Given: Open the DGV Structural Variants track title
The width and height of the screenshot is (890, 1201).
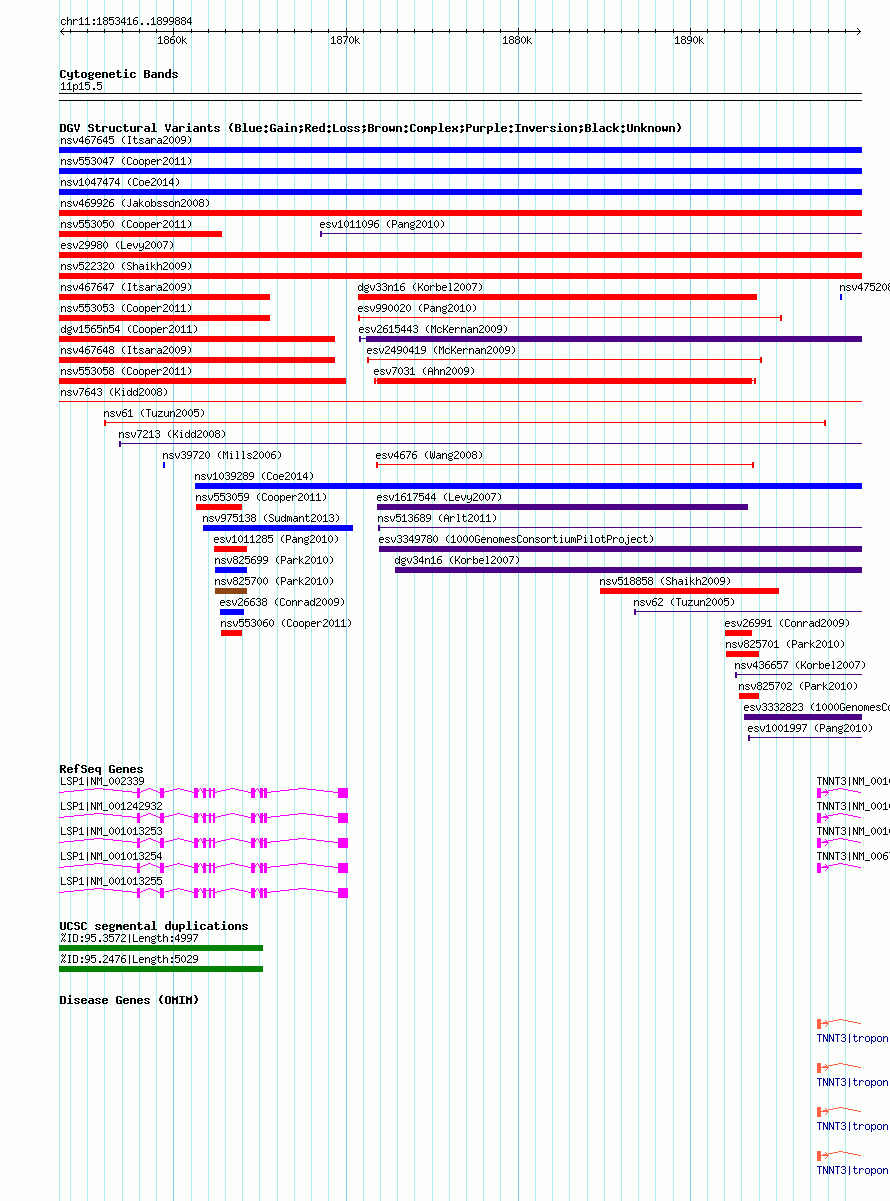Looking at the screenshot, I should [371, 128].
